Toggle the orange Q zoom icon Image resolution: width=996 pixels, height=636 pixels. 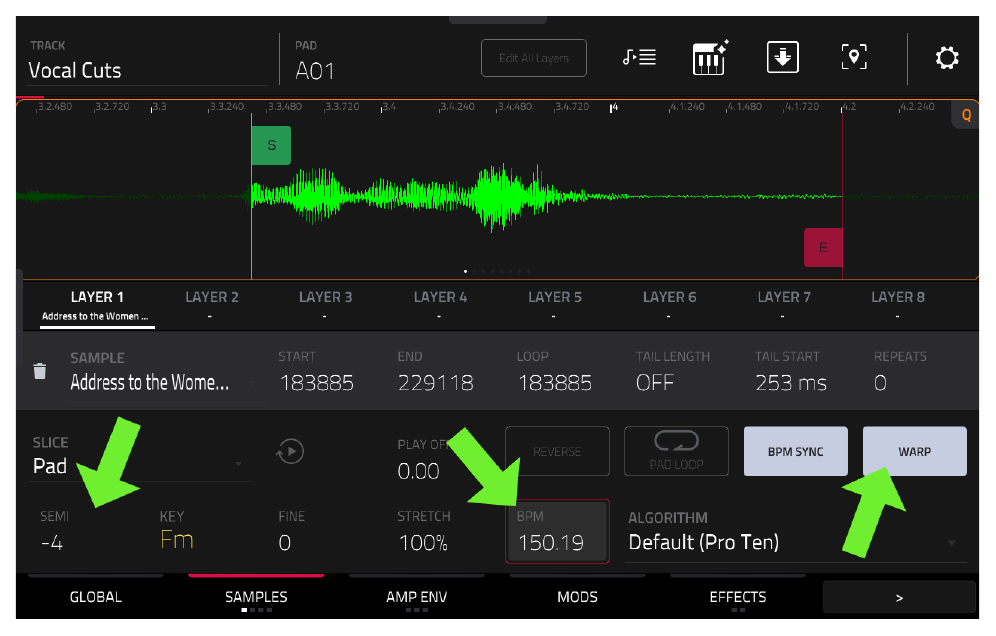coord(966,115)
